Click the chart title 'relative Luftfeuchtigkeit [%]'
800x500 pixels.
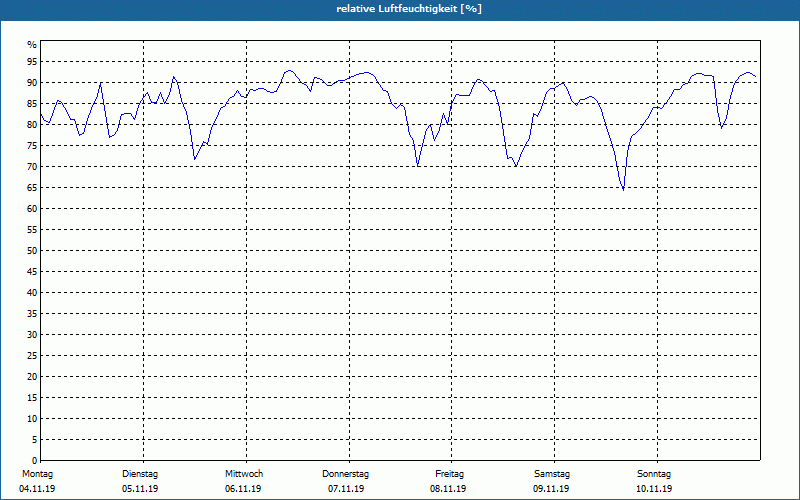pos(409,9)
